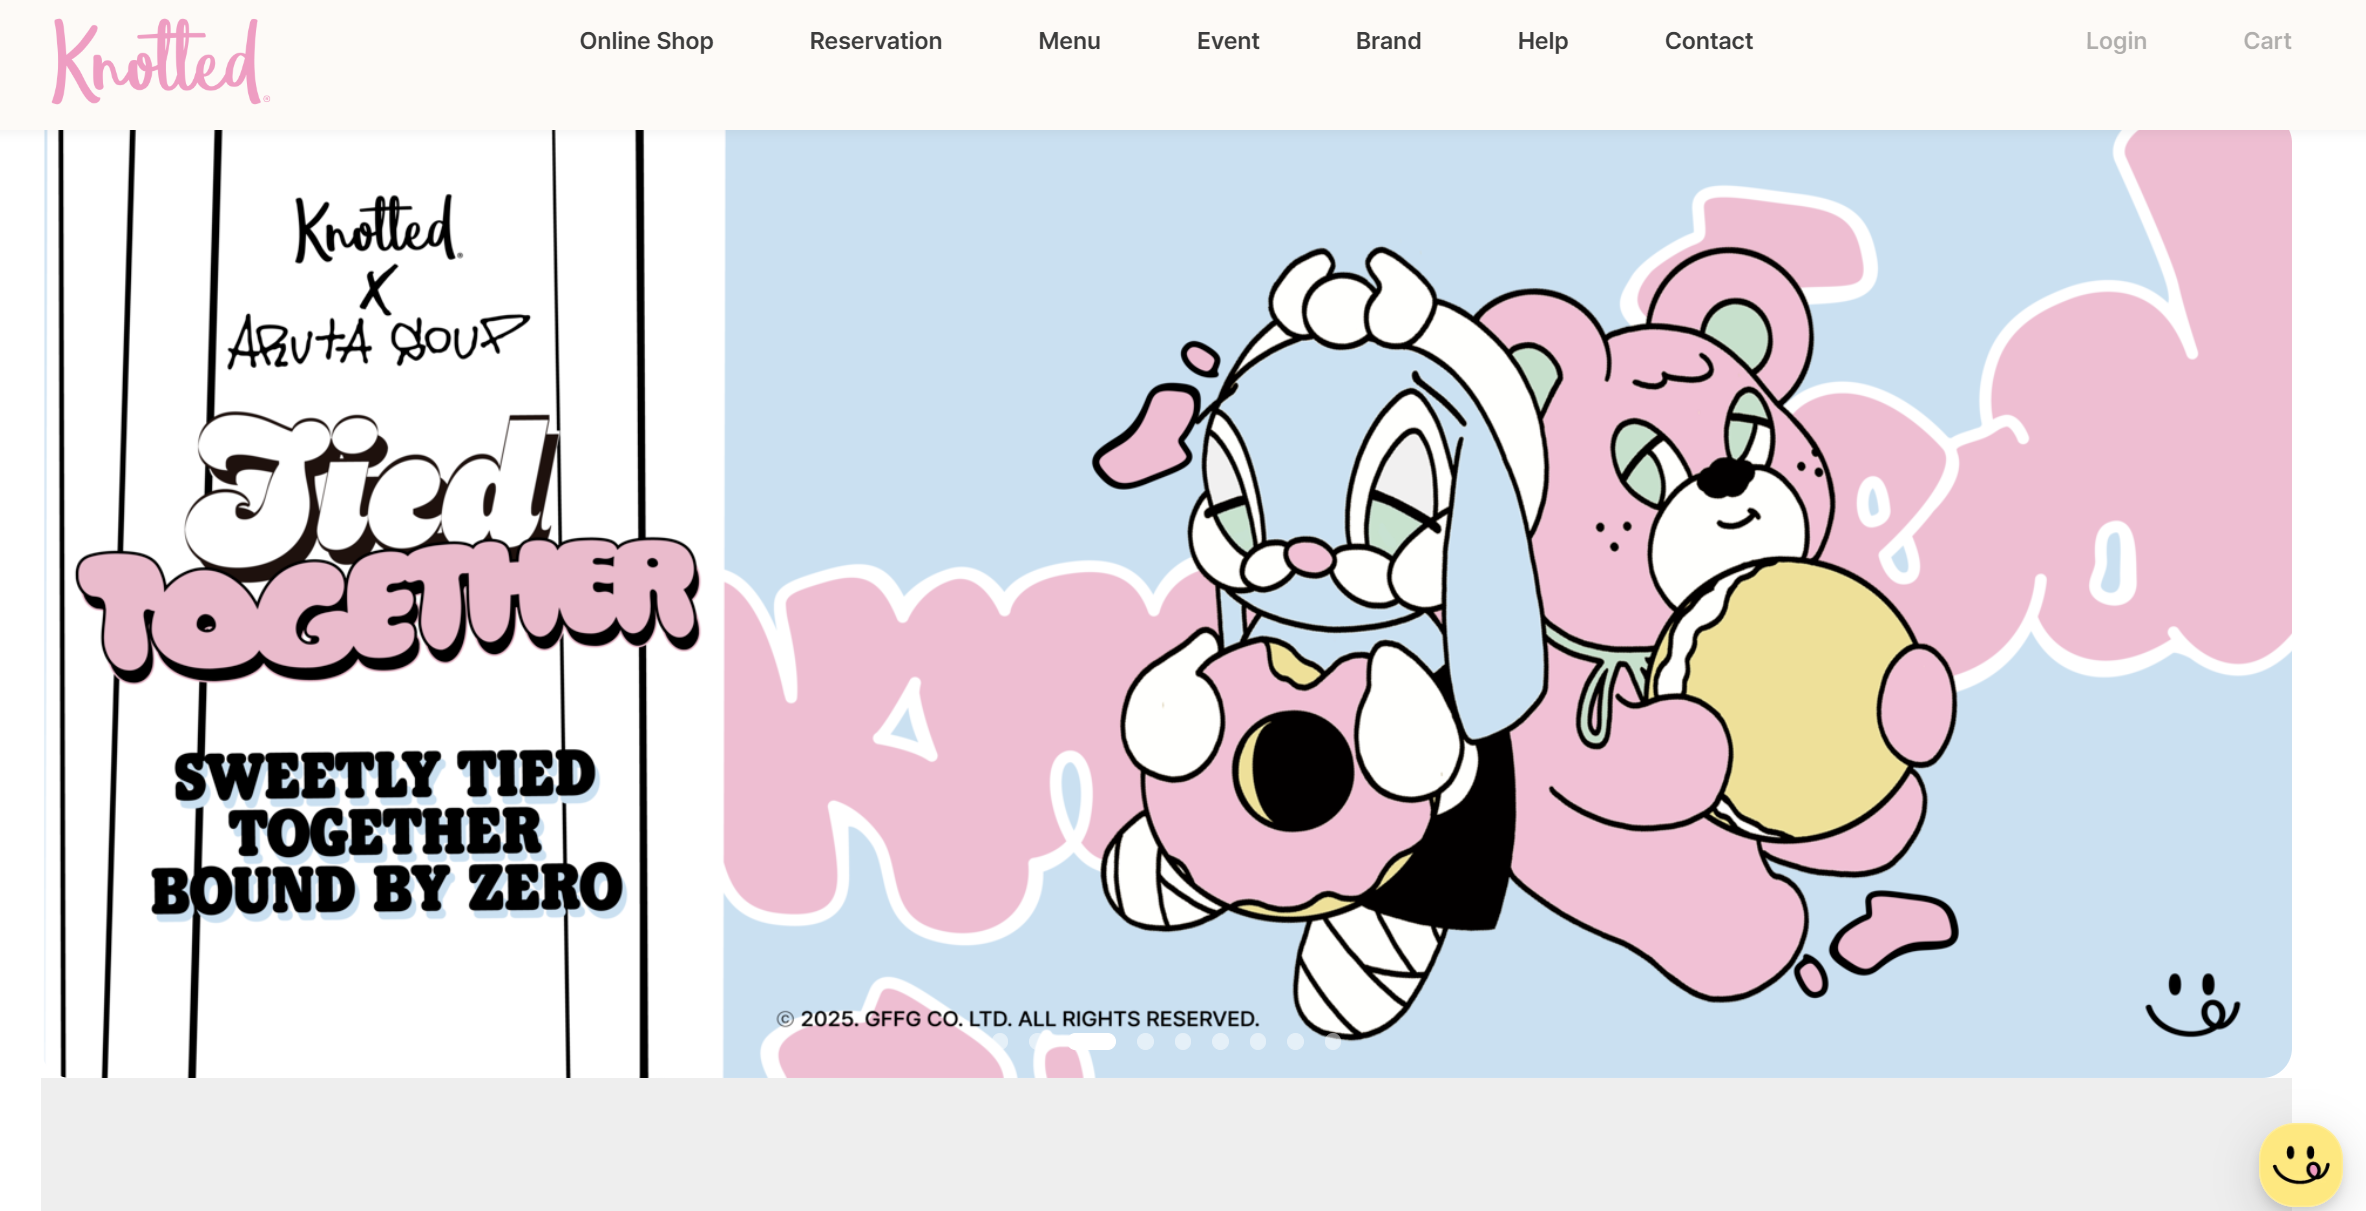Go to the Contact page
This screenshot has height=1211, width=2366.
[1708, 41]
